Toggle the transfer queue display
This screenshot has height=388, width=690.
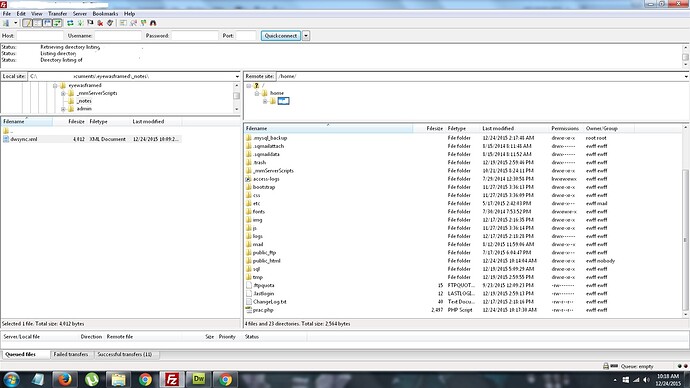(57, 23)
